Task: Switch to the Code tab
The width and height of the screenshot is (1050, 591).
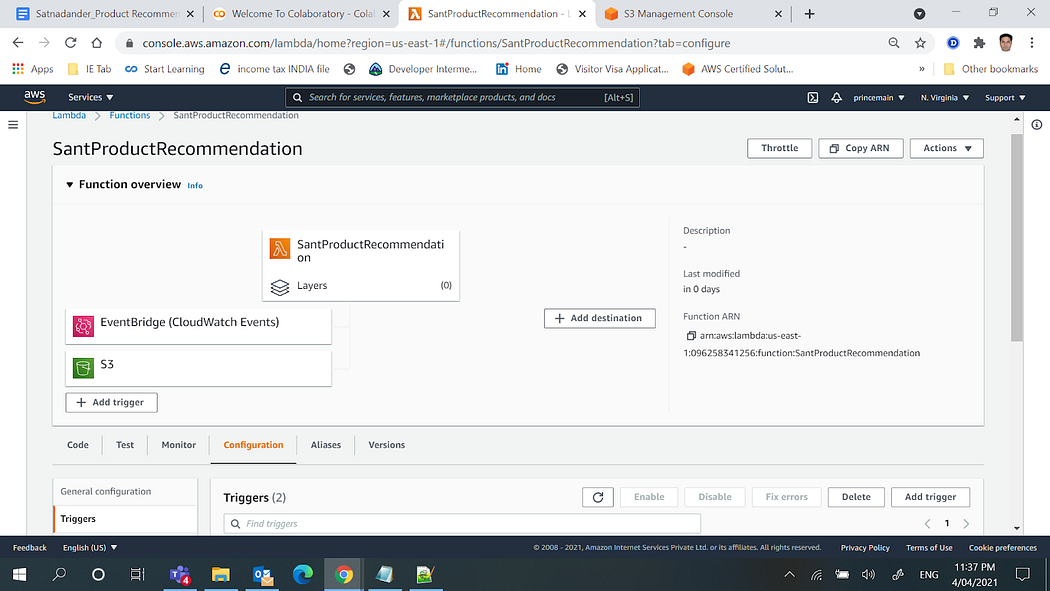Action: point(78,445)
